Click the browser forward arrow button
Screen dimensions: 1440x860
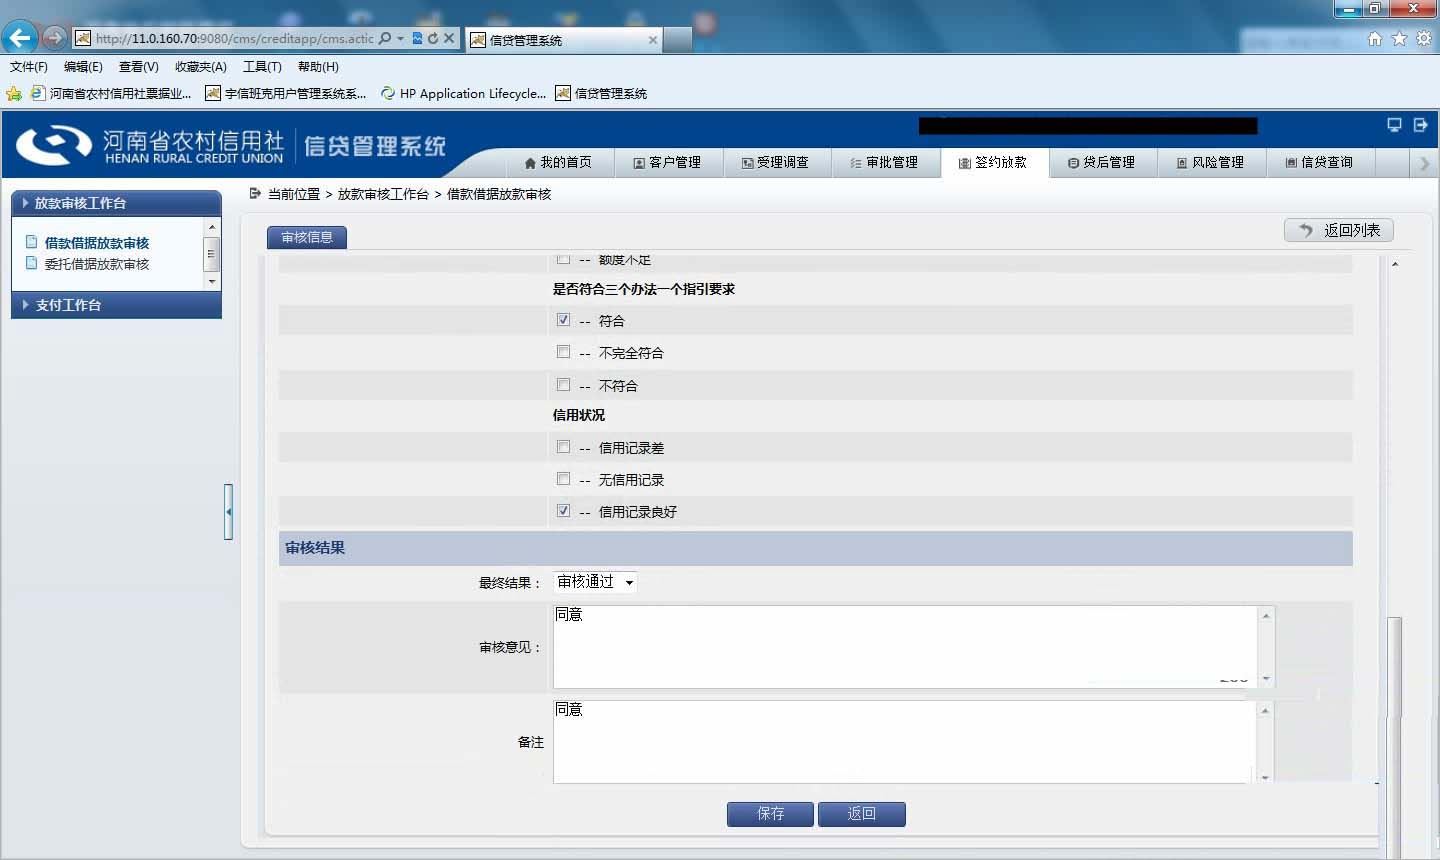[x=55, y=38]
